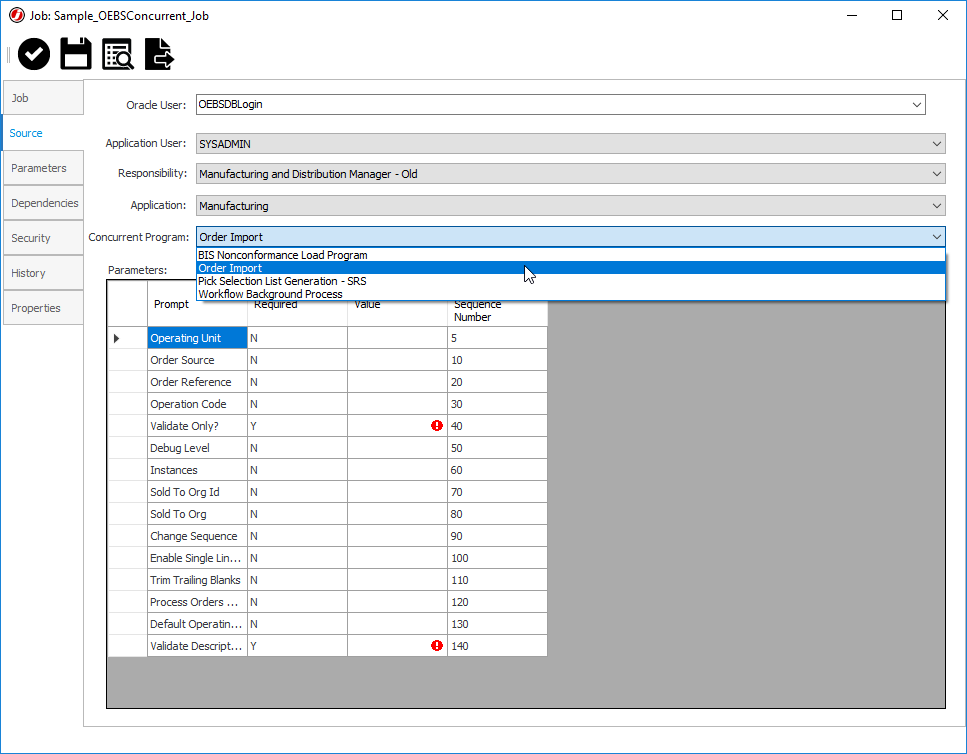Viewport: 967px width, 754px height.
Task: Click the red error icon in Validate Descript row
Action: pos(437,645)
